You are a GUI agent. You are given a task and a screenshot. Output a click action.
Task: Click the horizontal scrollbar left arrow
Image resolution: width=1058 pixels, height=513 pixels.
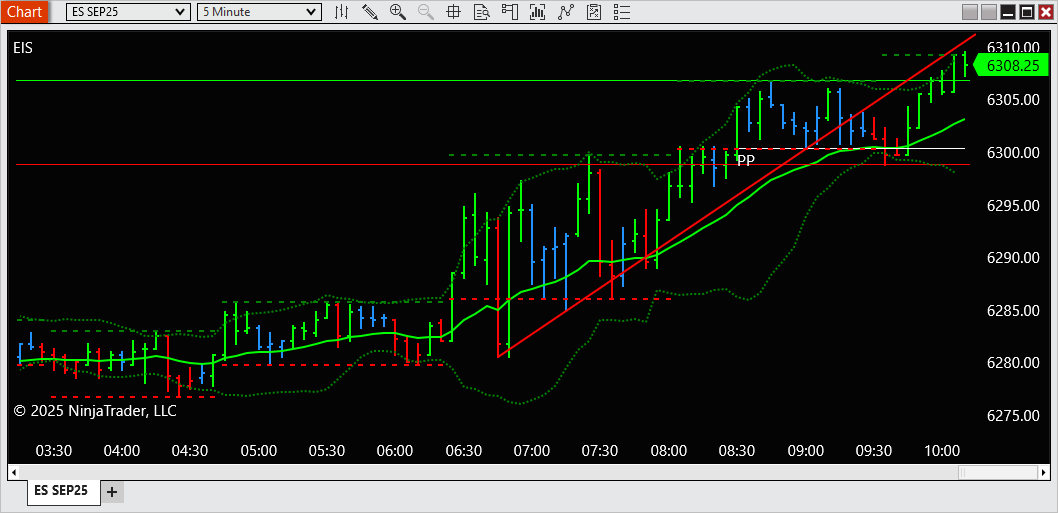point(13,471)
